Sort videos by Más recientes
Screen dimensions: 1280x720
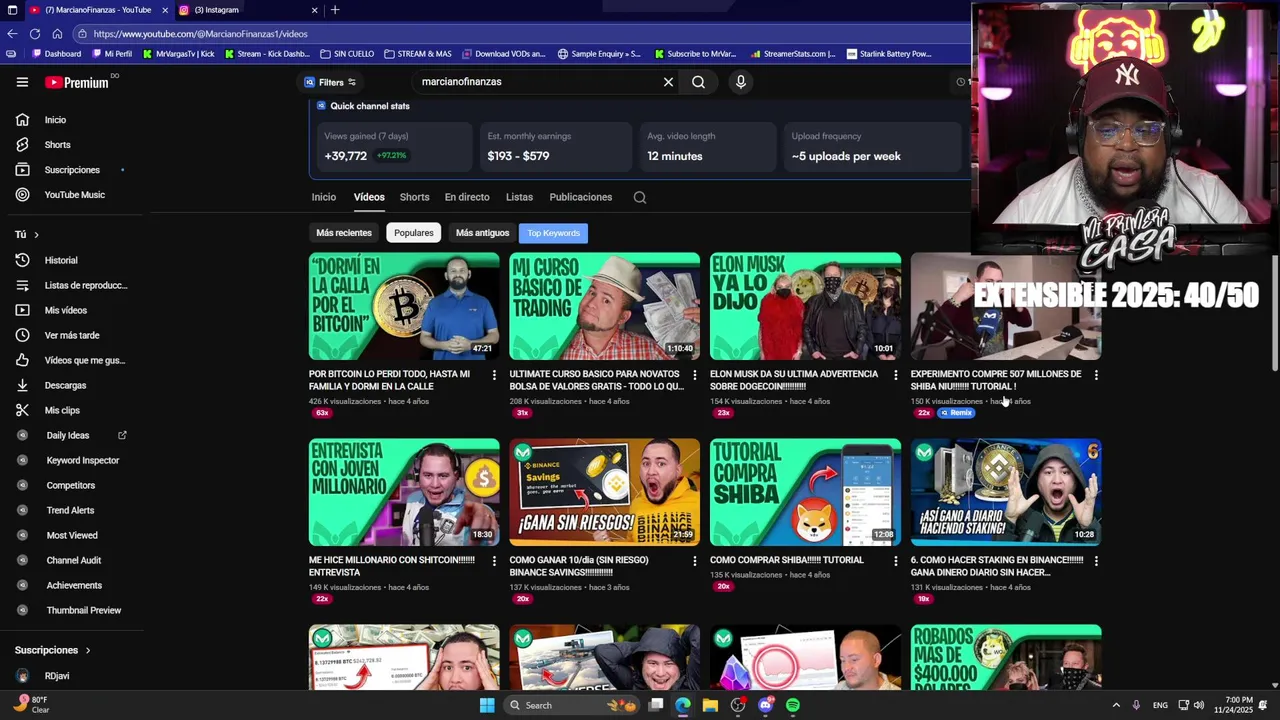344,233
